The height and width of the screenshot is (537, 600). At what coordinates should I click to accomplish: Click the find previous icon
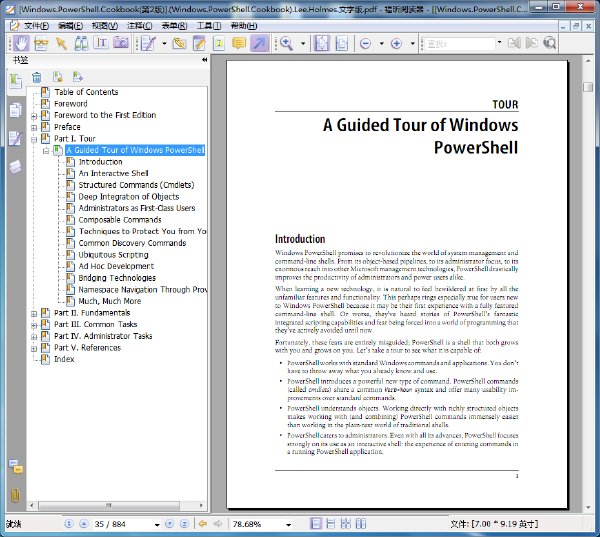point(514,43)
